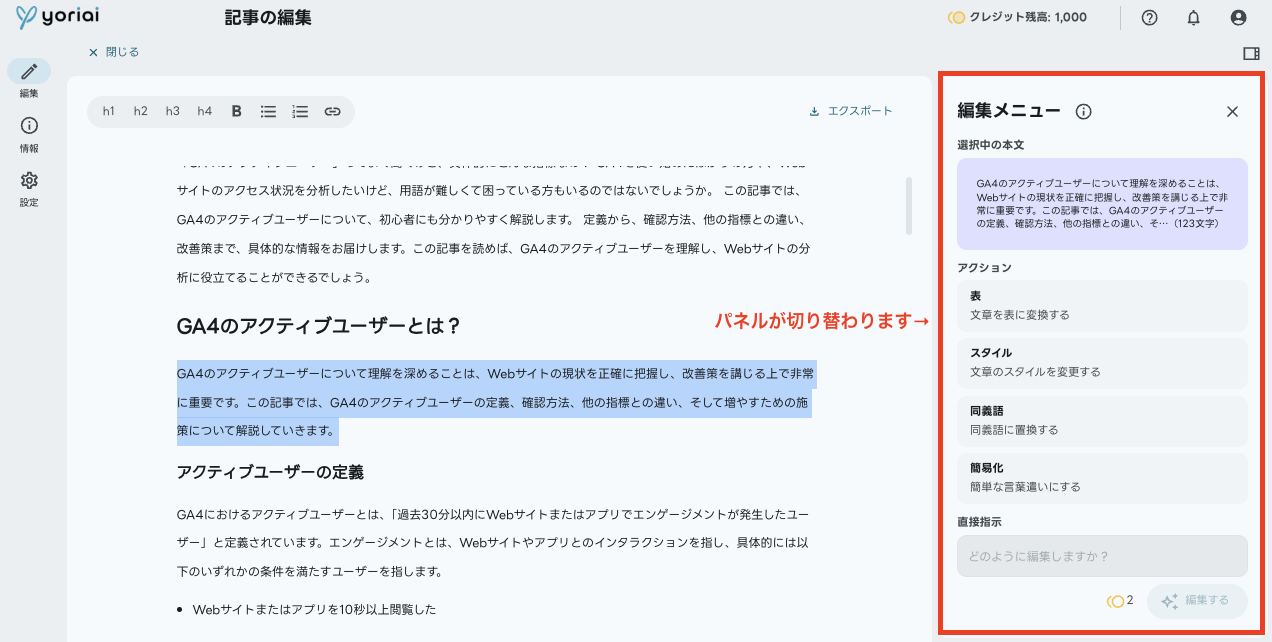Image resolution: width=1272 pixels, height=642 pixels.
Task: Click the エクスポート button
Action: pyautogui.click(x=851, y=111)
